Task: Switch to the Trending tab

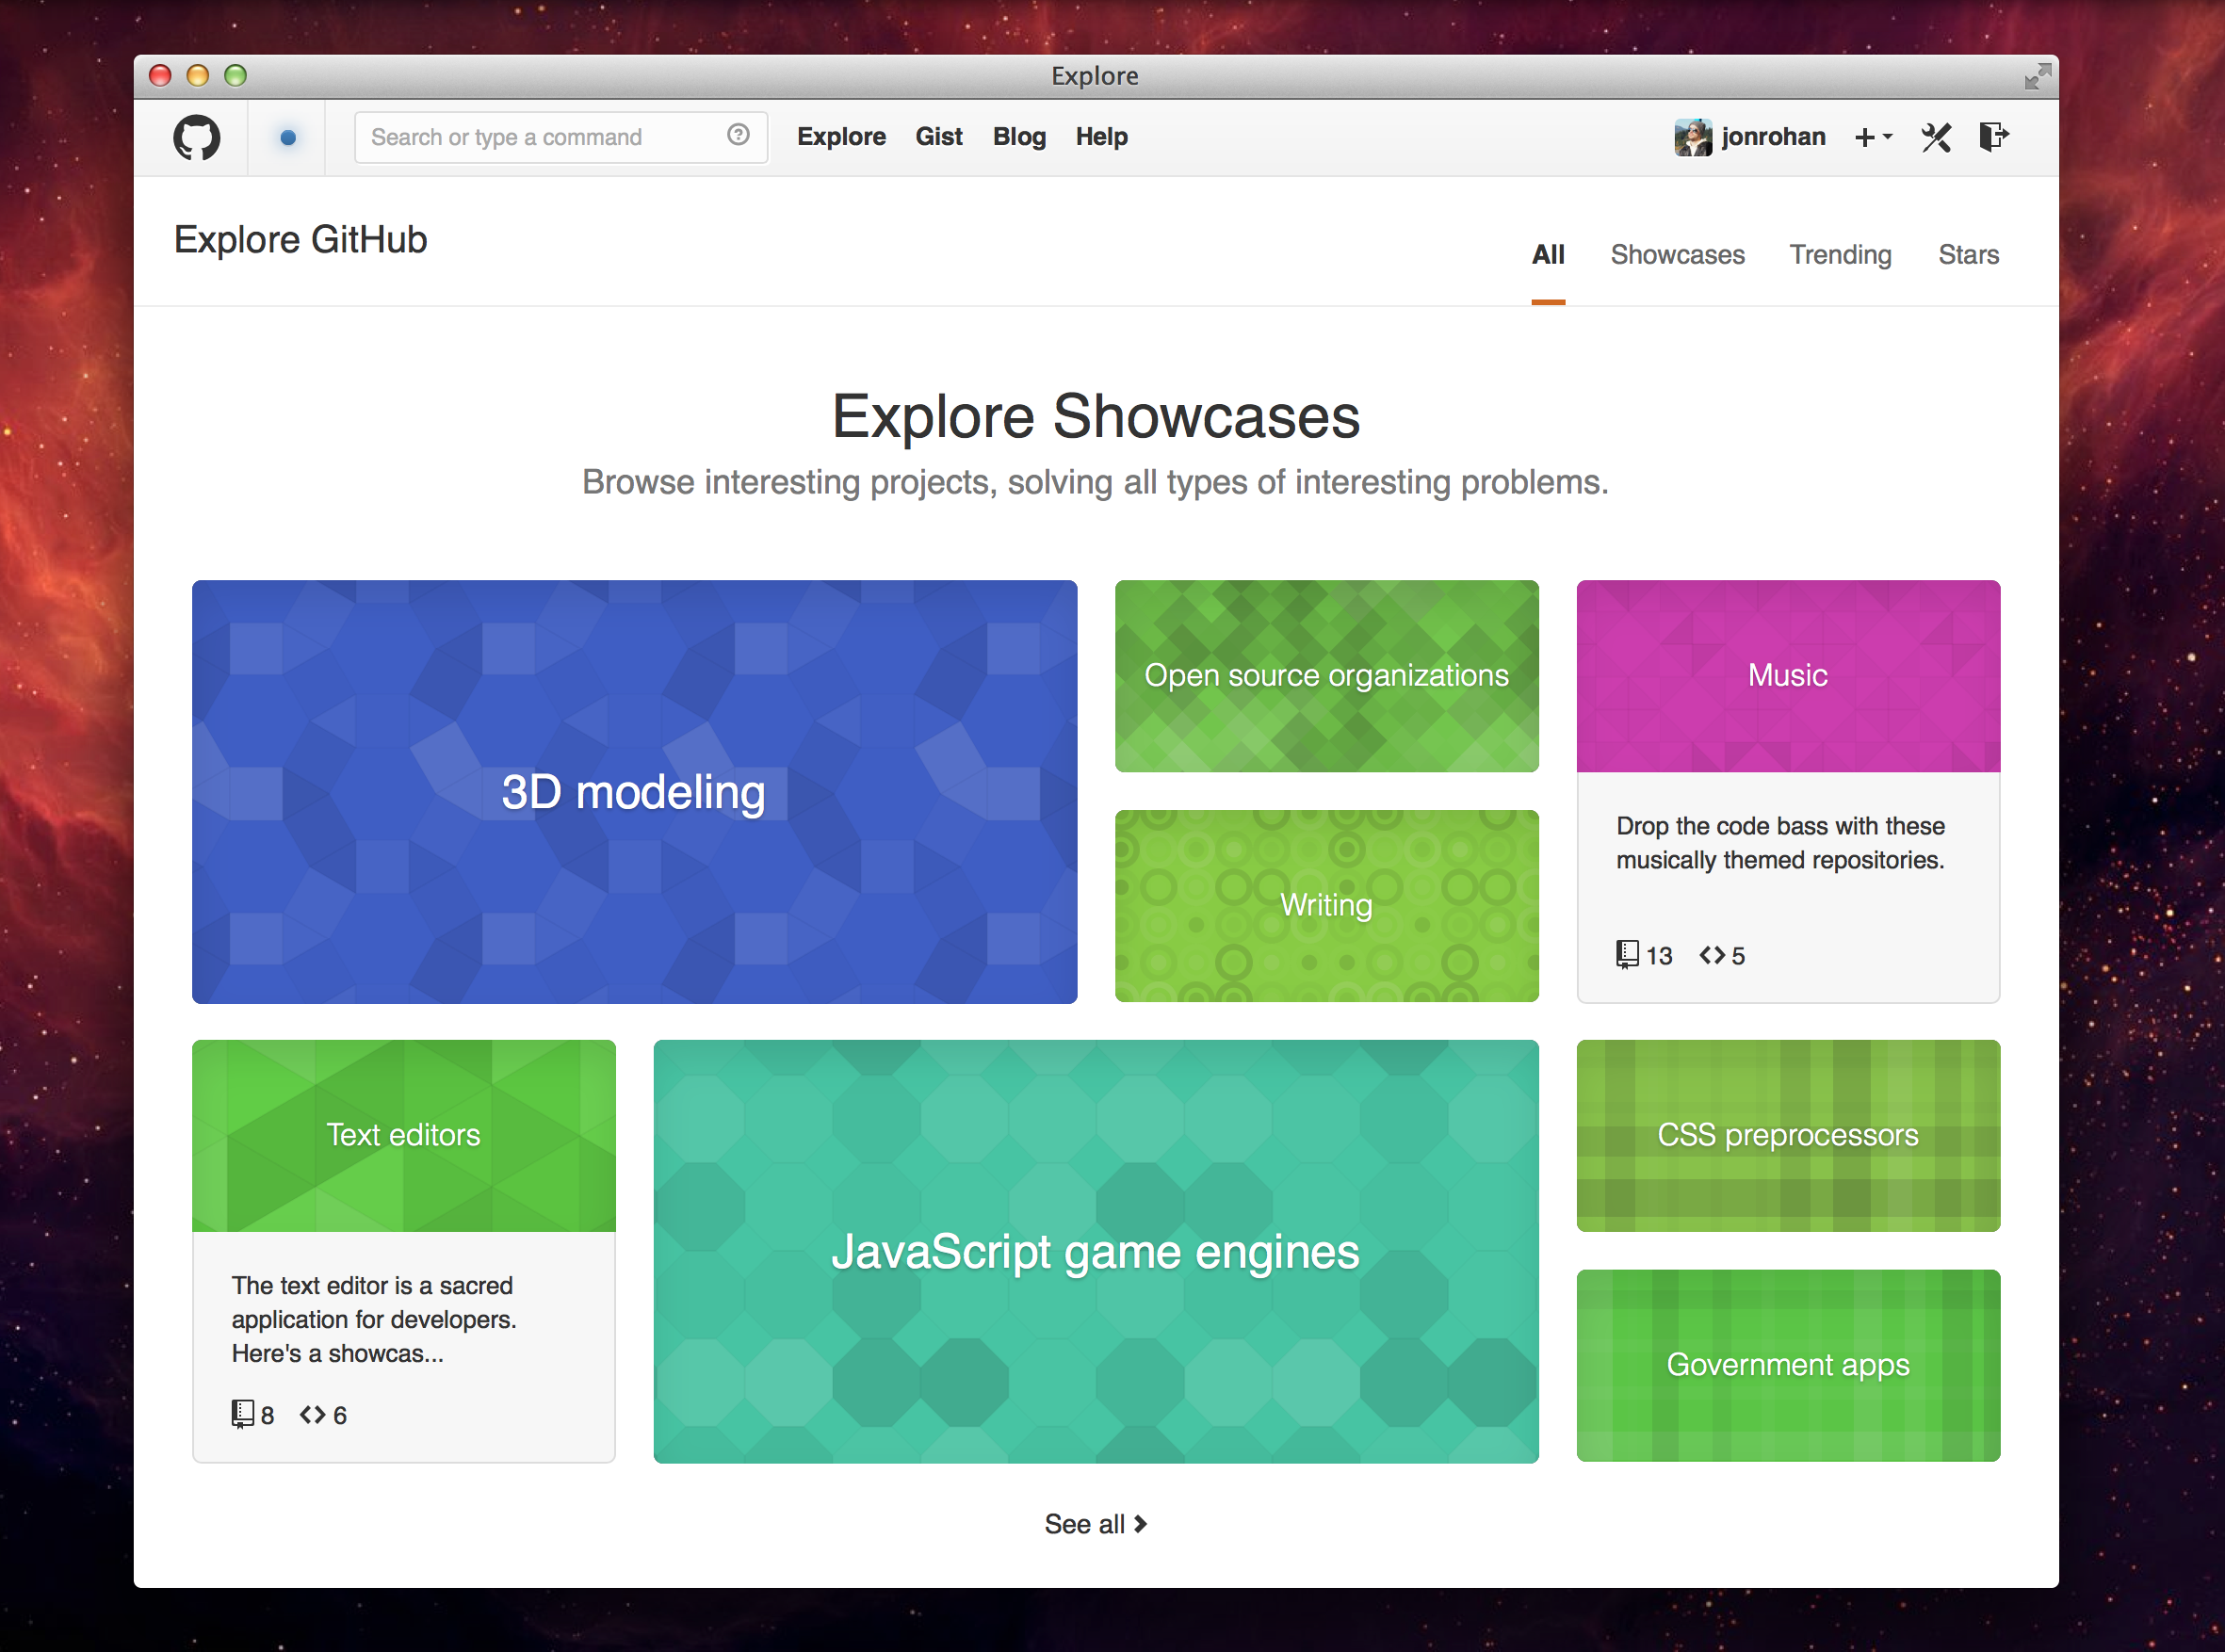Action: click(1840, 255)
